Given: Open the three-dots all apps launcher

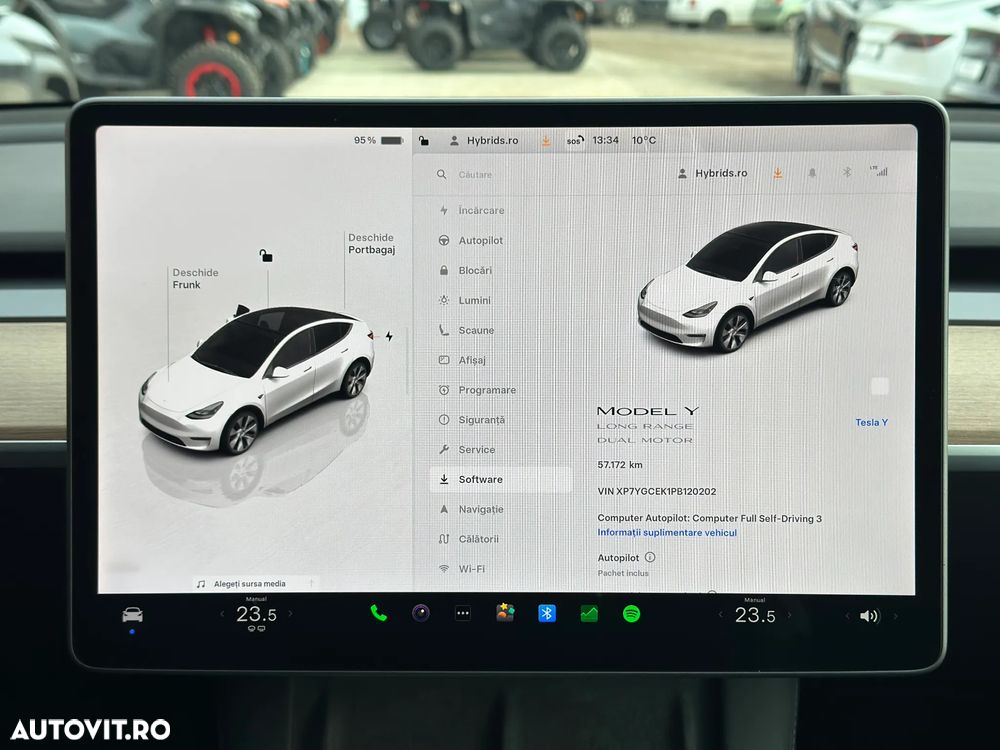Looking at the screenshot, I should click(463, 614).
